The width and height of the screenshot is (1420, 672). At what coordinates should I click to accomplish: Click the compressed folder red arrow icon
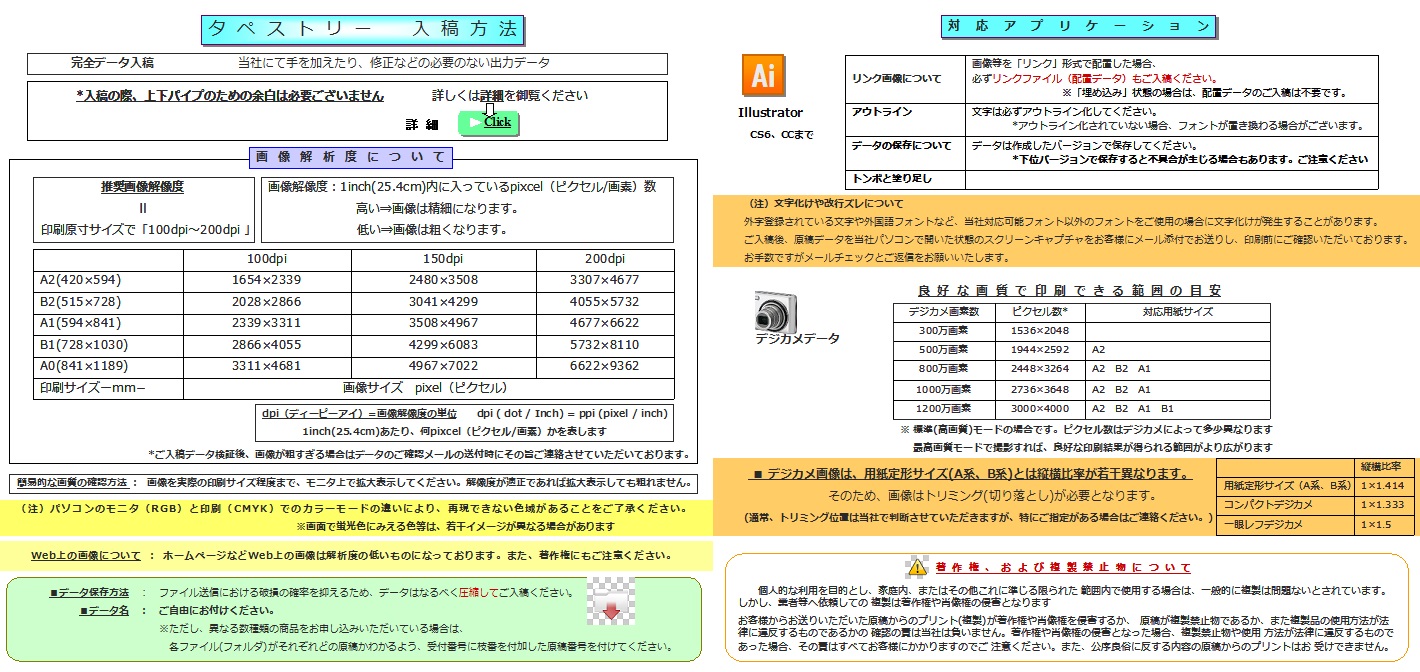(610, 601)
